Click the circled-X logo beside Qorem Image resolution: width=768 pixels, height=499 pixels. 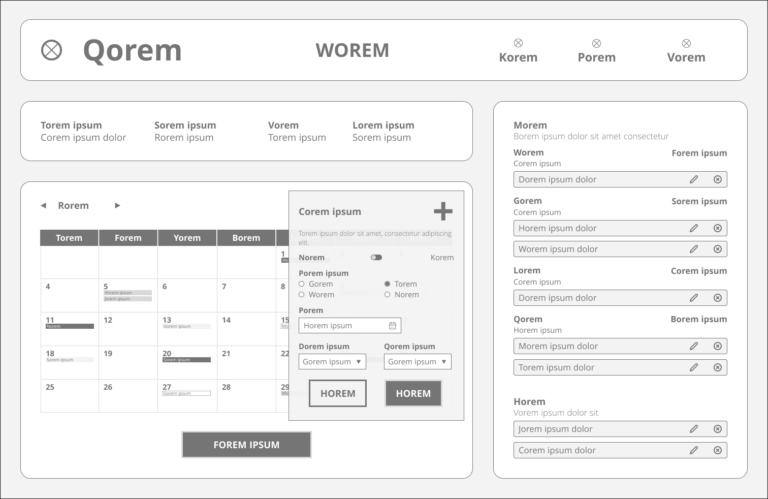point(51,50)
